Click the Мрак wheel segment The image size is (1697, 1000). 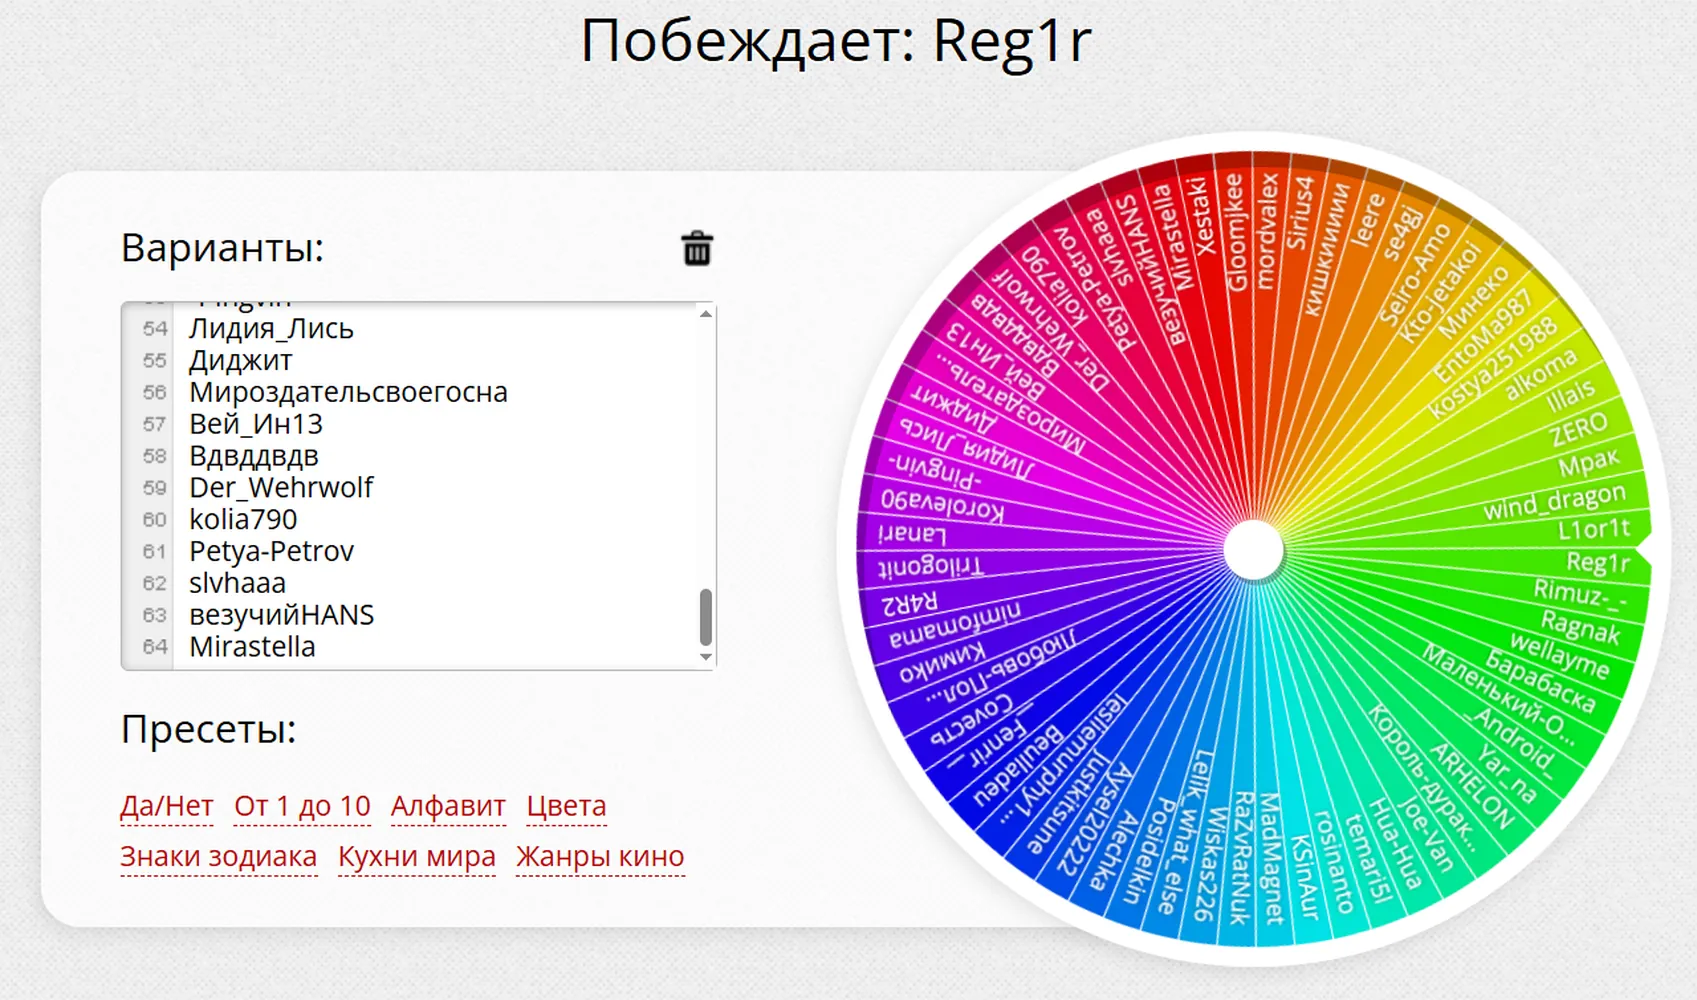1589,463
